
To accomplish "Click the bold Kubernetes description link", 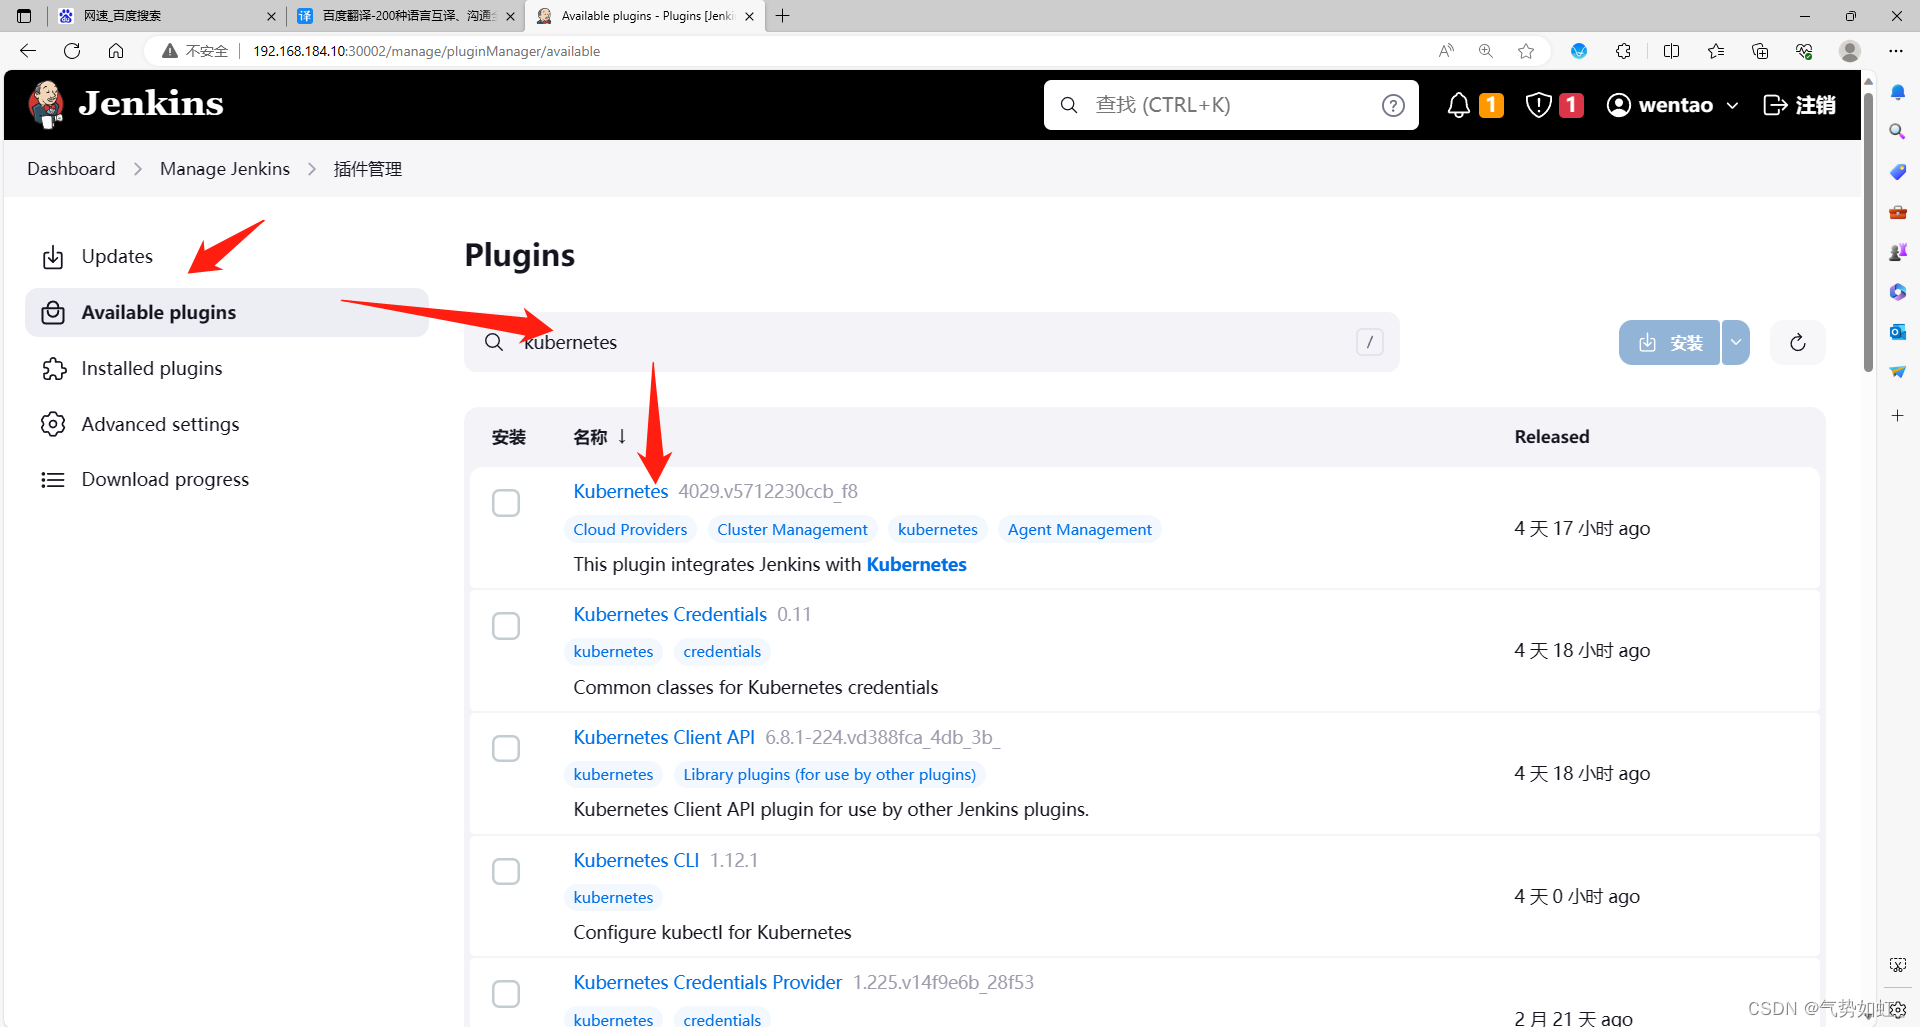I will tap(916, 564).
